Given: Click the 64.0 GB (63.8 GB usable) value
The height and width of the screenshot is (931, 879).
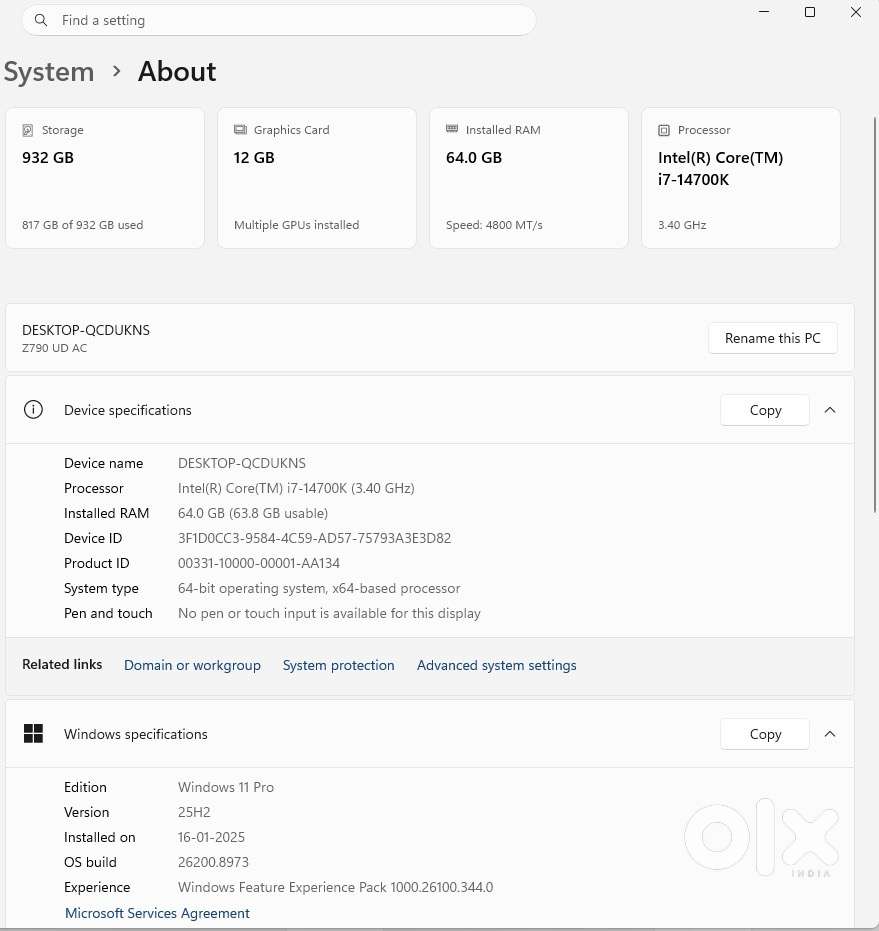Looking at the screenshot, I should 253,513.
